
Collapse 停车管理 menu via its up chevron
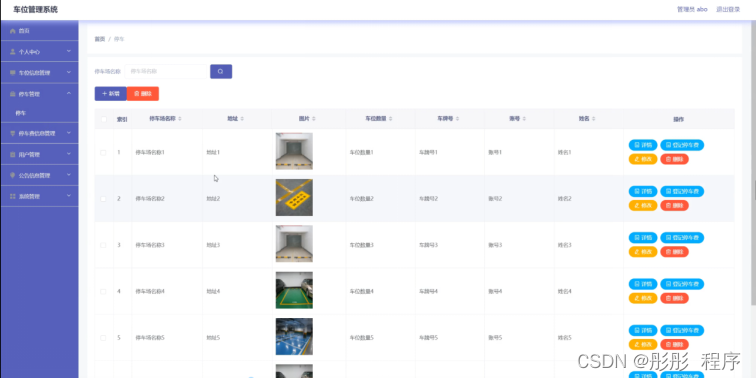coord(69,94)
